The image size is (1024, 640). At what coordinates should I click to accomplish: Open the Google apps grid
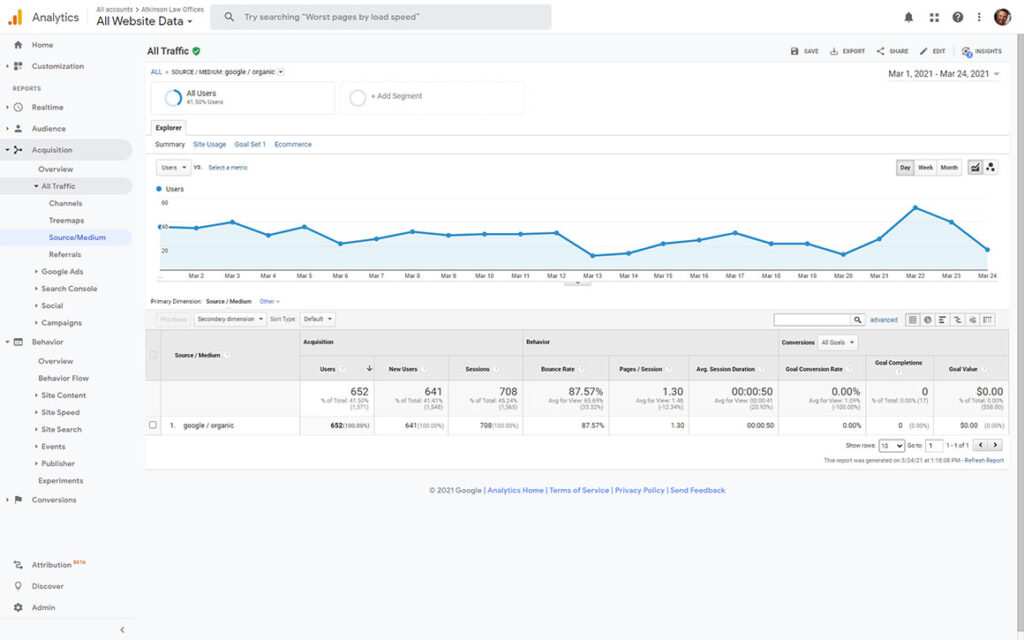934,18
